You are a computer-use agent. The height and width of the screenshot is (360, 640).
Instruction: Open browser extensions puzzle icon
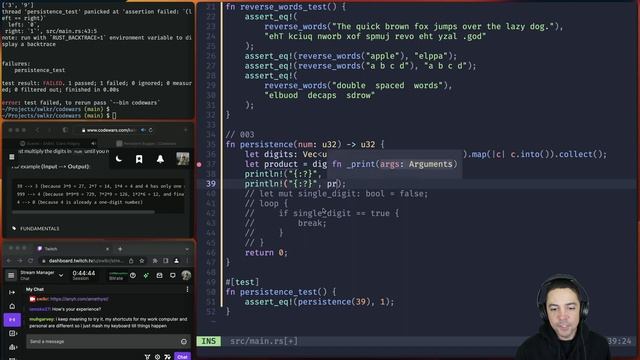(155, 260)
